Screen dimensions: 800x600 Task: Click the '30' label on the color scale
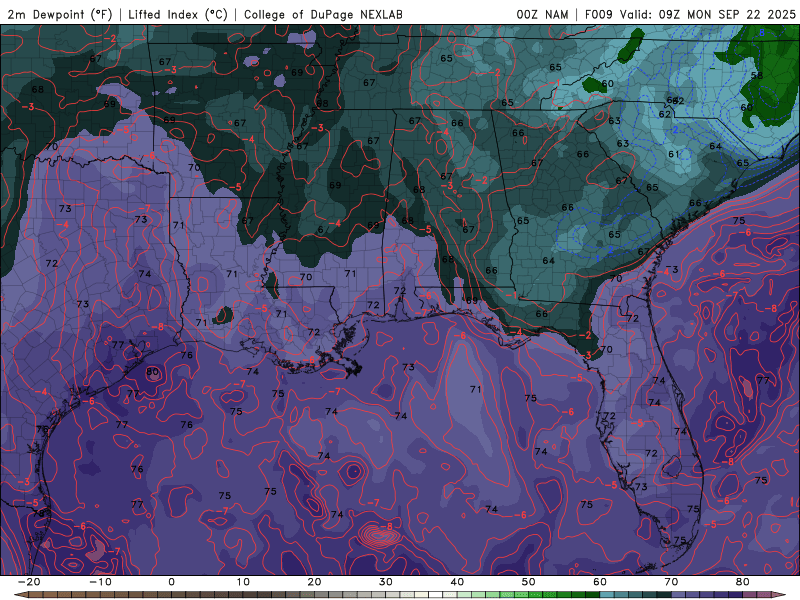point(386,582)
